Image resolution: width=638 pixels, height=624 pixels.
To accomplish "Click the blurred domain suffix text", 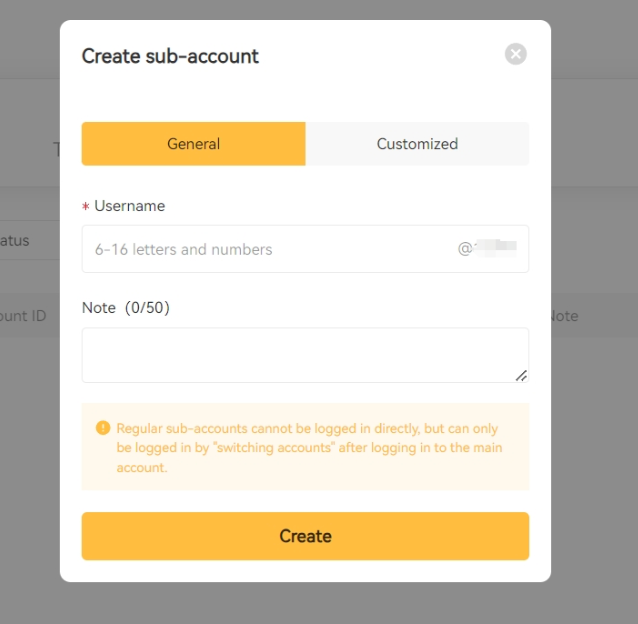I will pos(496,248).
